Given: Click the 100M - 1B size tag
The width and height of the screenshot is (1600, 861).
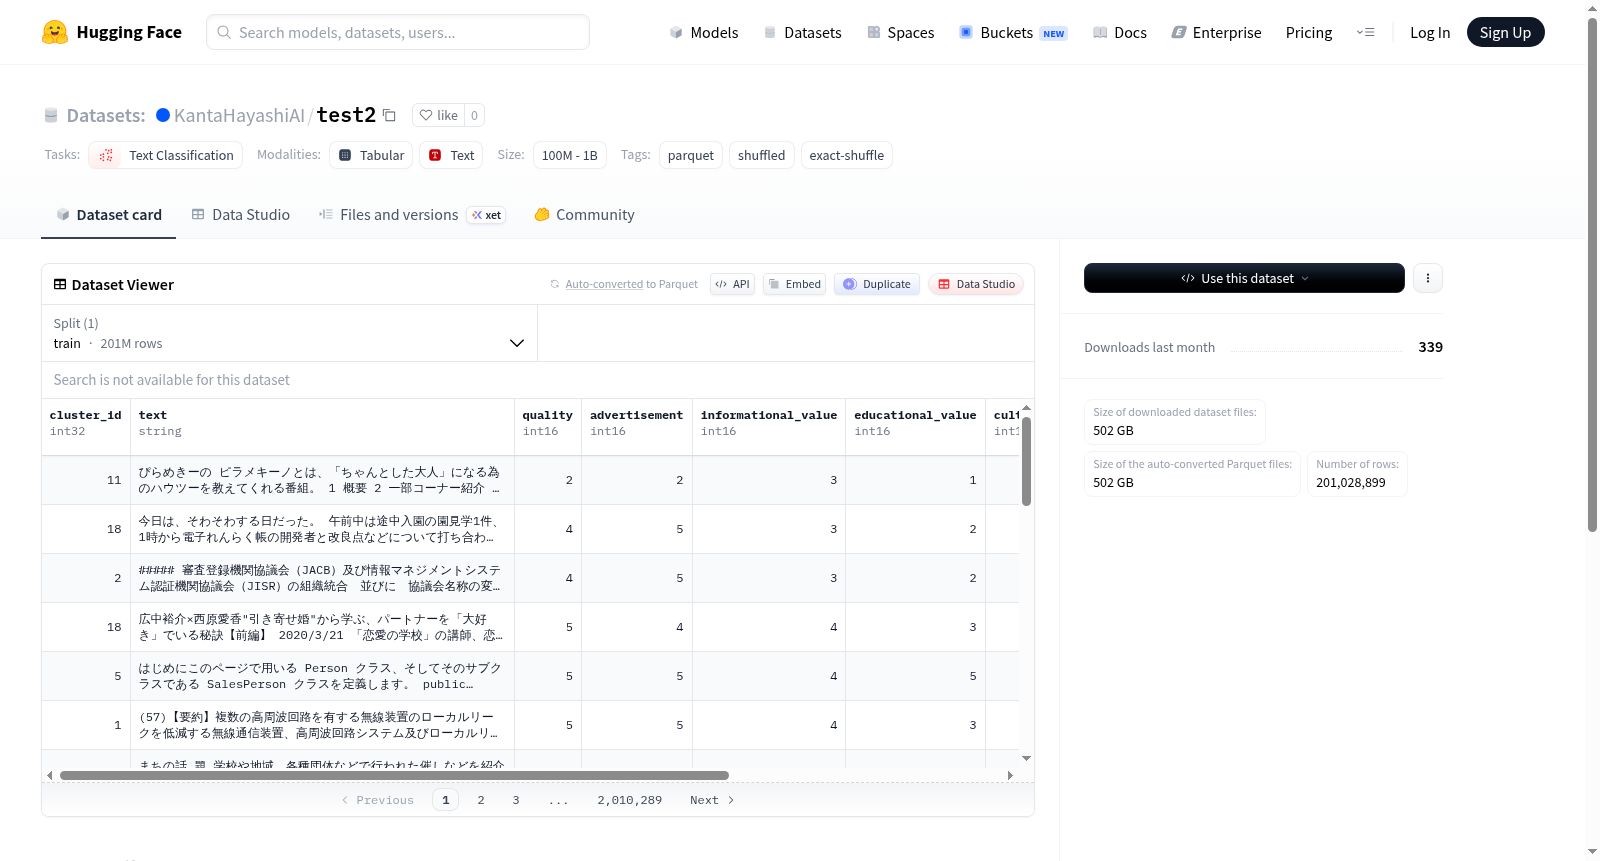Looking at the screenshot, I should pyautogui.click(x=570, y=155).
